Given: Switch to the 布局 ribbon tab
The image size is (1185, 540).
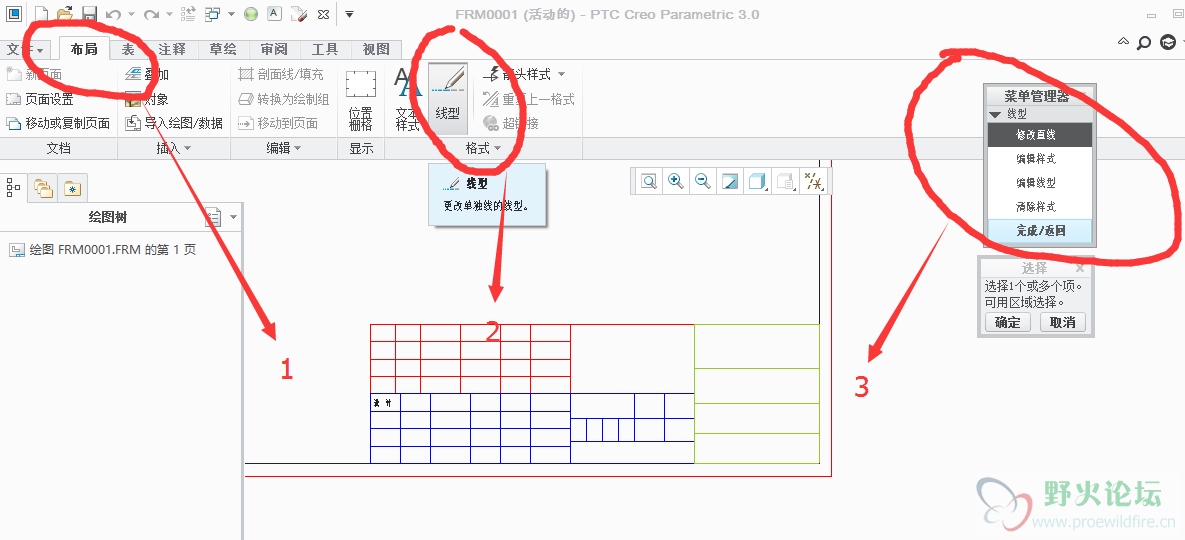Looking at the screenshot, I should point(84,50).
